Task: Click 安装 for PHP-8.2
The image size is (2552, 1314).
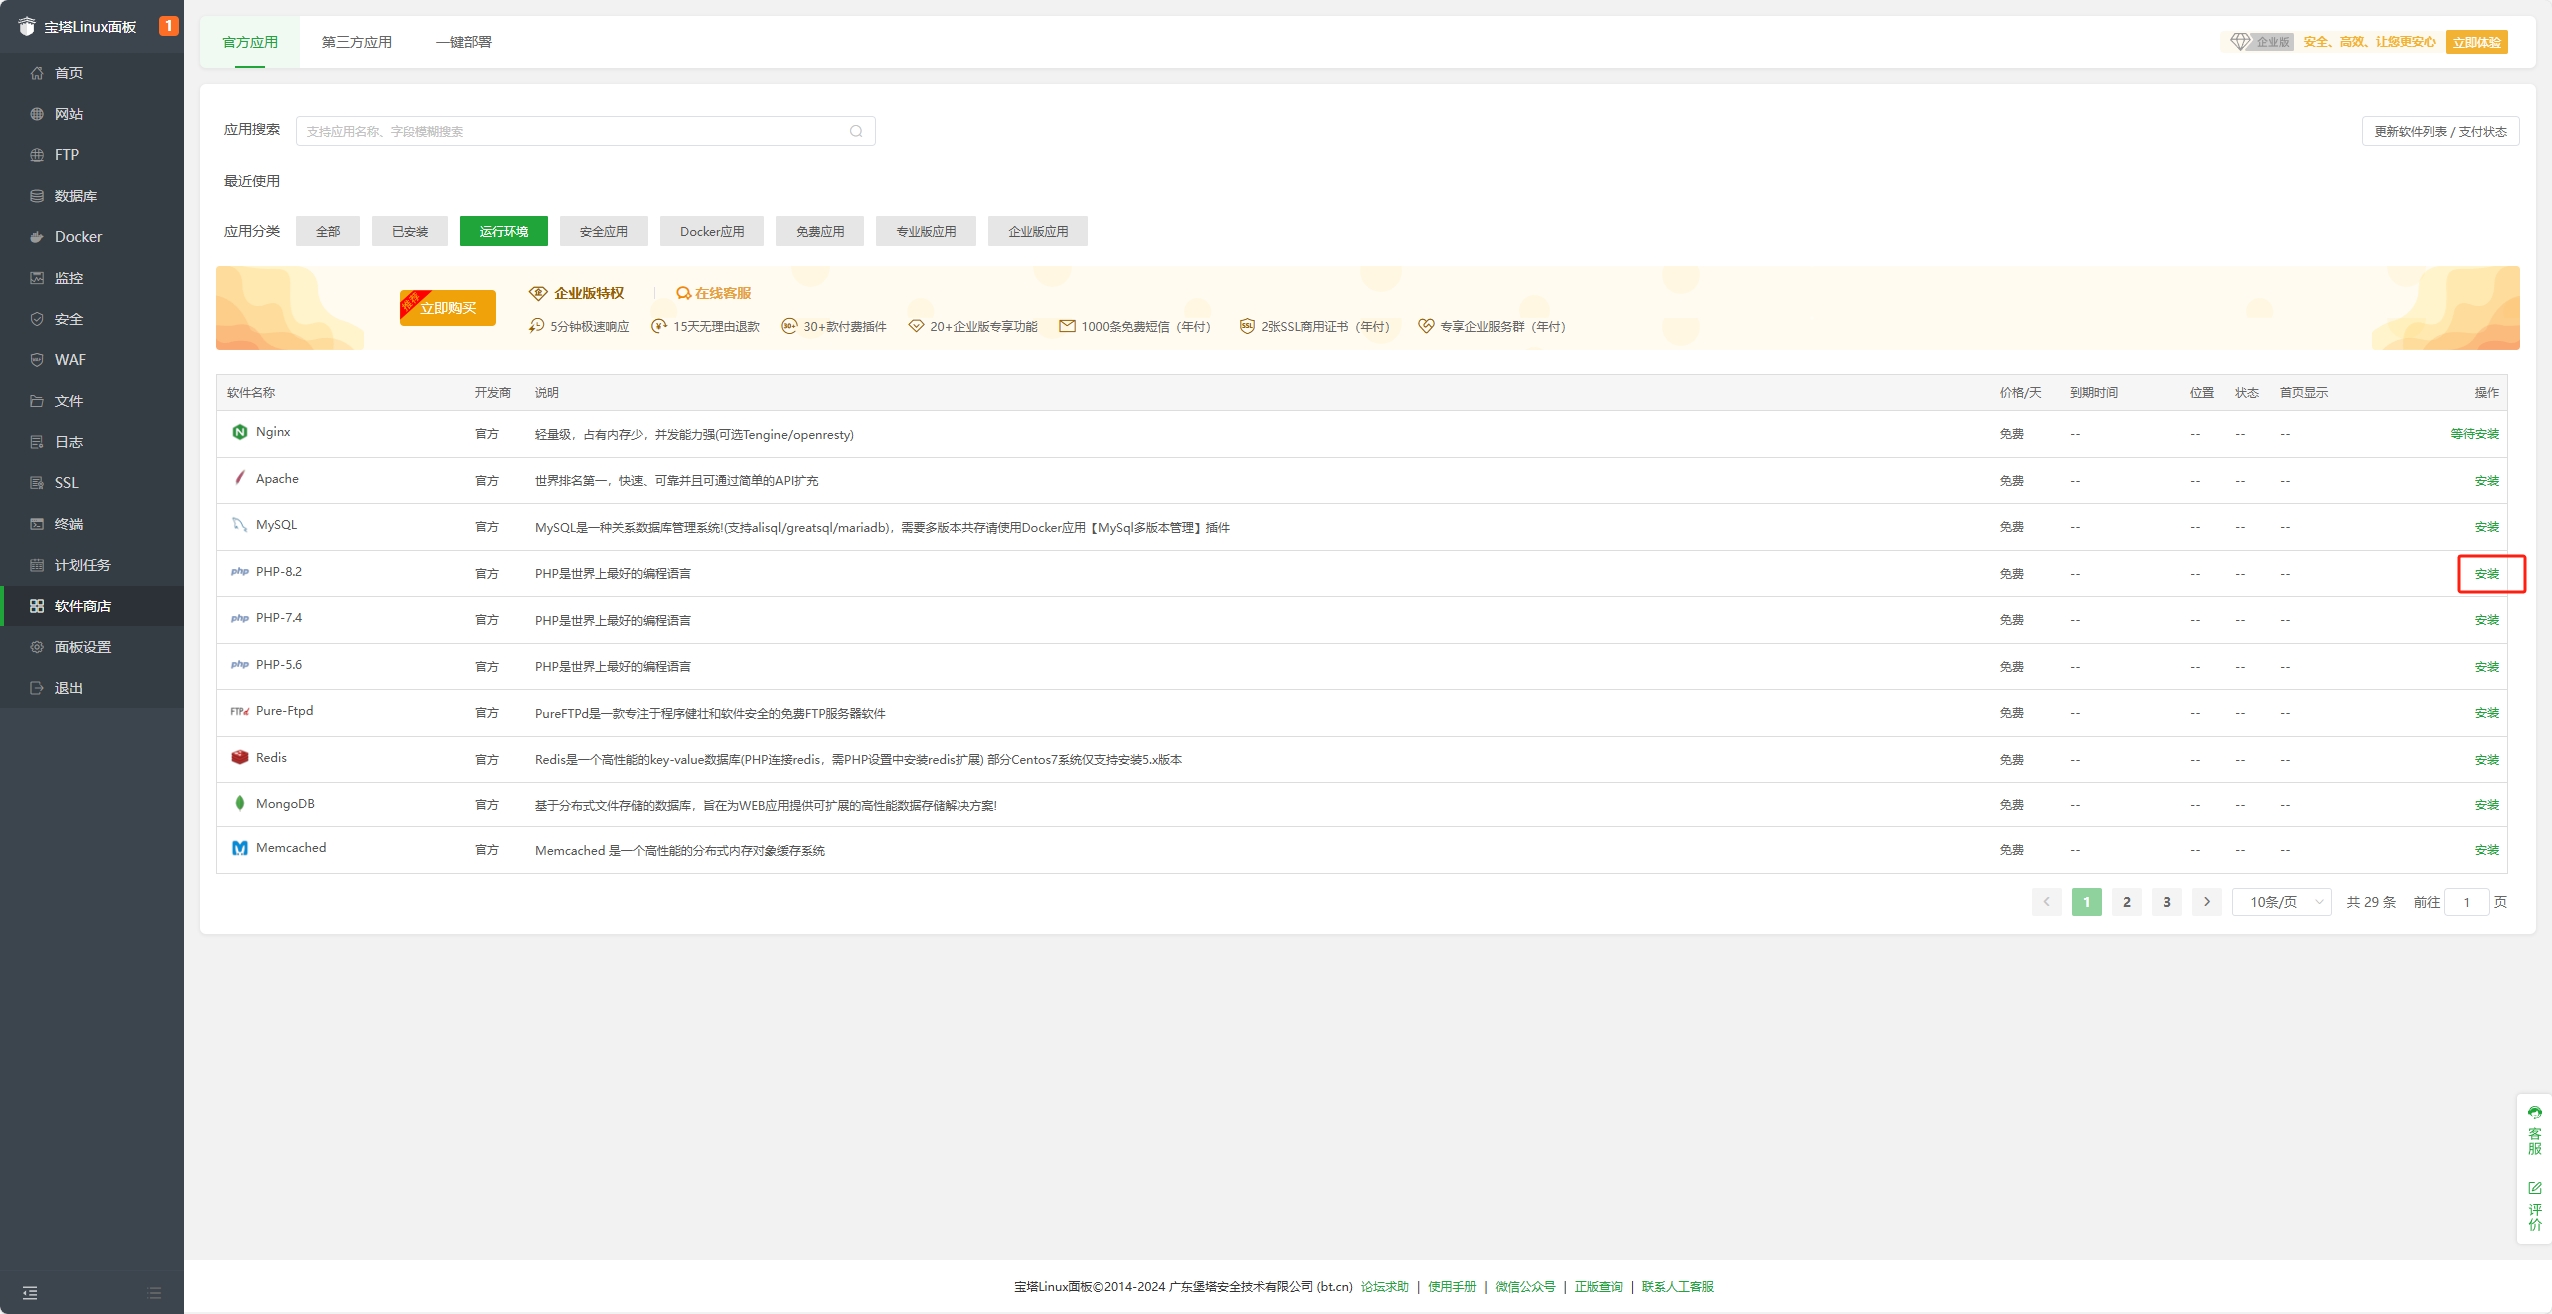Action: click(x=2487, y=574)
